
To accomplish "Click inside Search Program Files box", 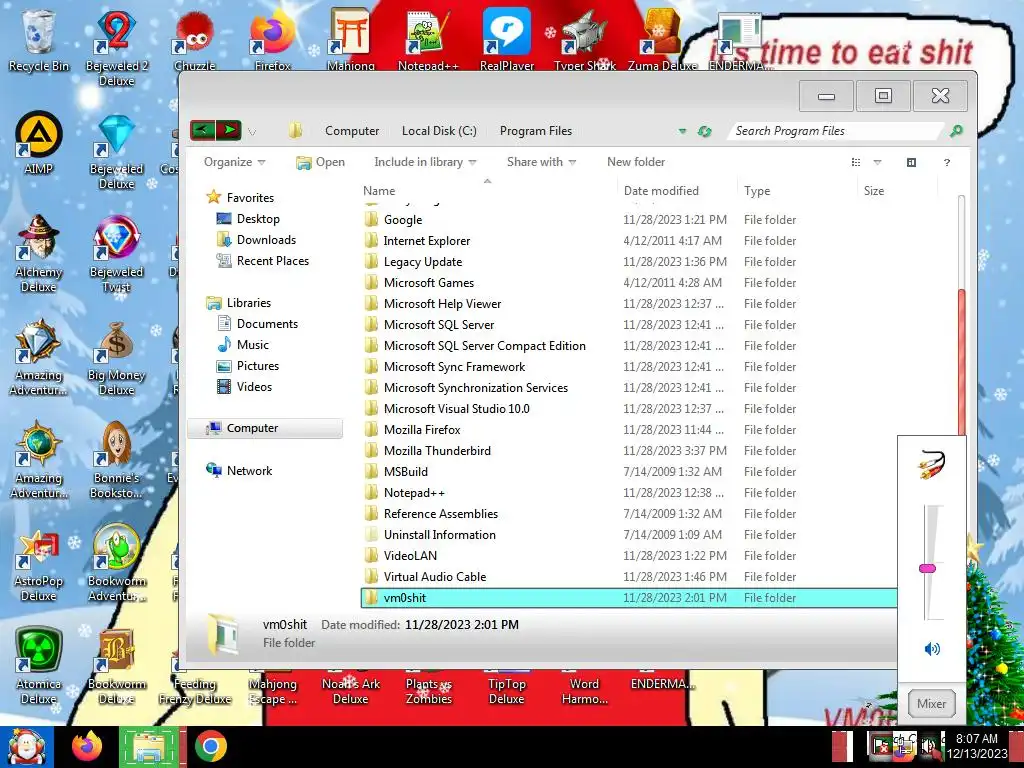I will [837, 131].
